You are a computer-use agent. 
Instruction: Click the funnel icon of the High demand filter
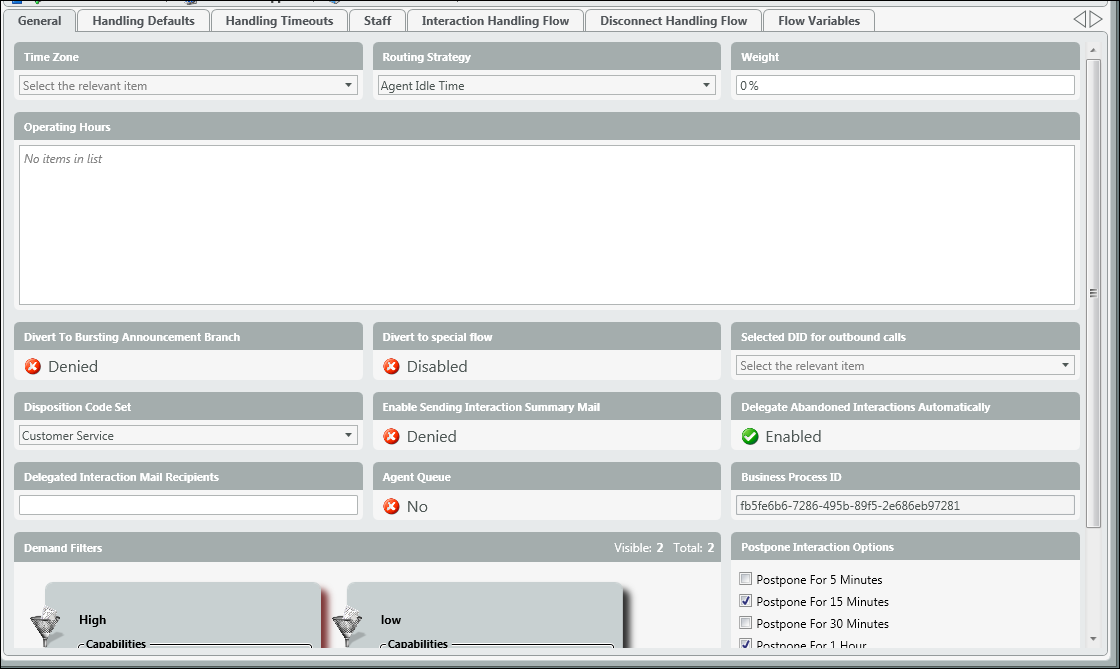click(43, 626)
